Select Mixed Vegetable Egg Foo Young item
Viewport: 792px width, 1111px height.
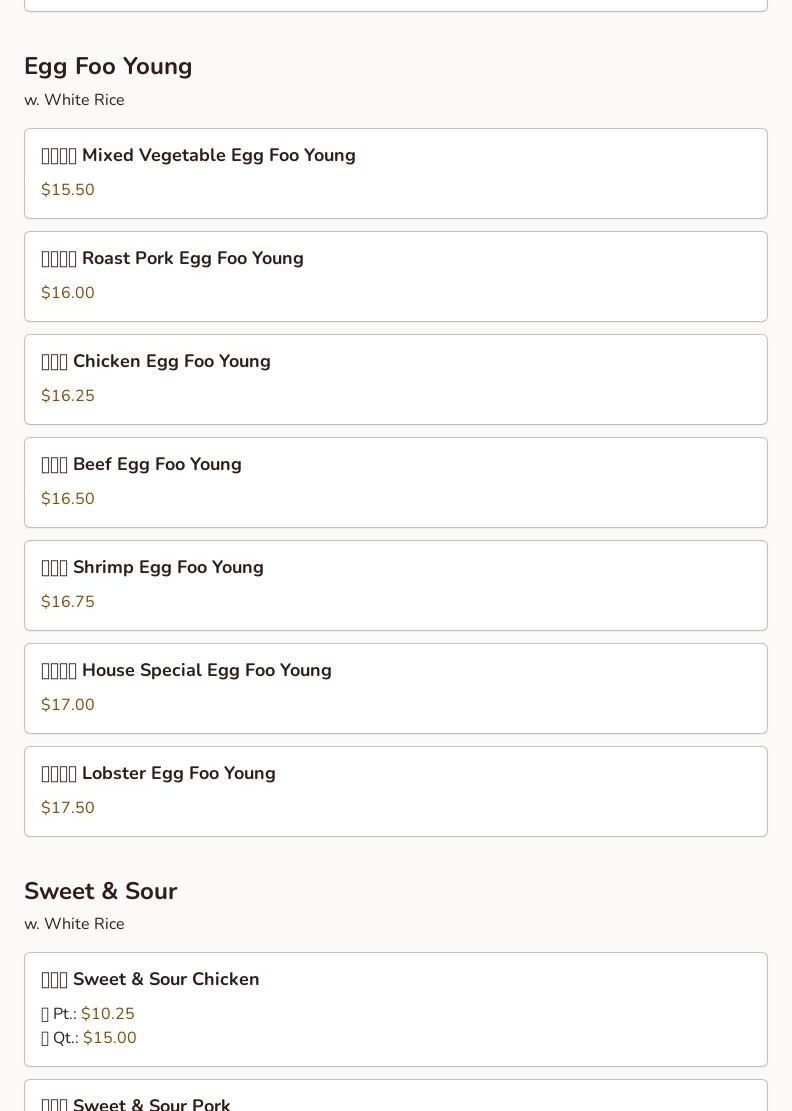[x=218, y=155]
